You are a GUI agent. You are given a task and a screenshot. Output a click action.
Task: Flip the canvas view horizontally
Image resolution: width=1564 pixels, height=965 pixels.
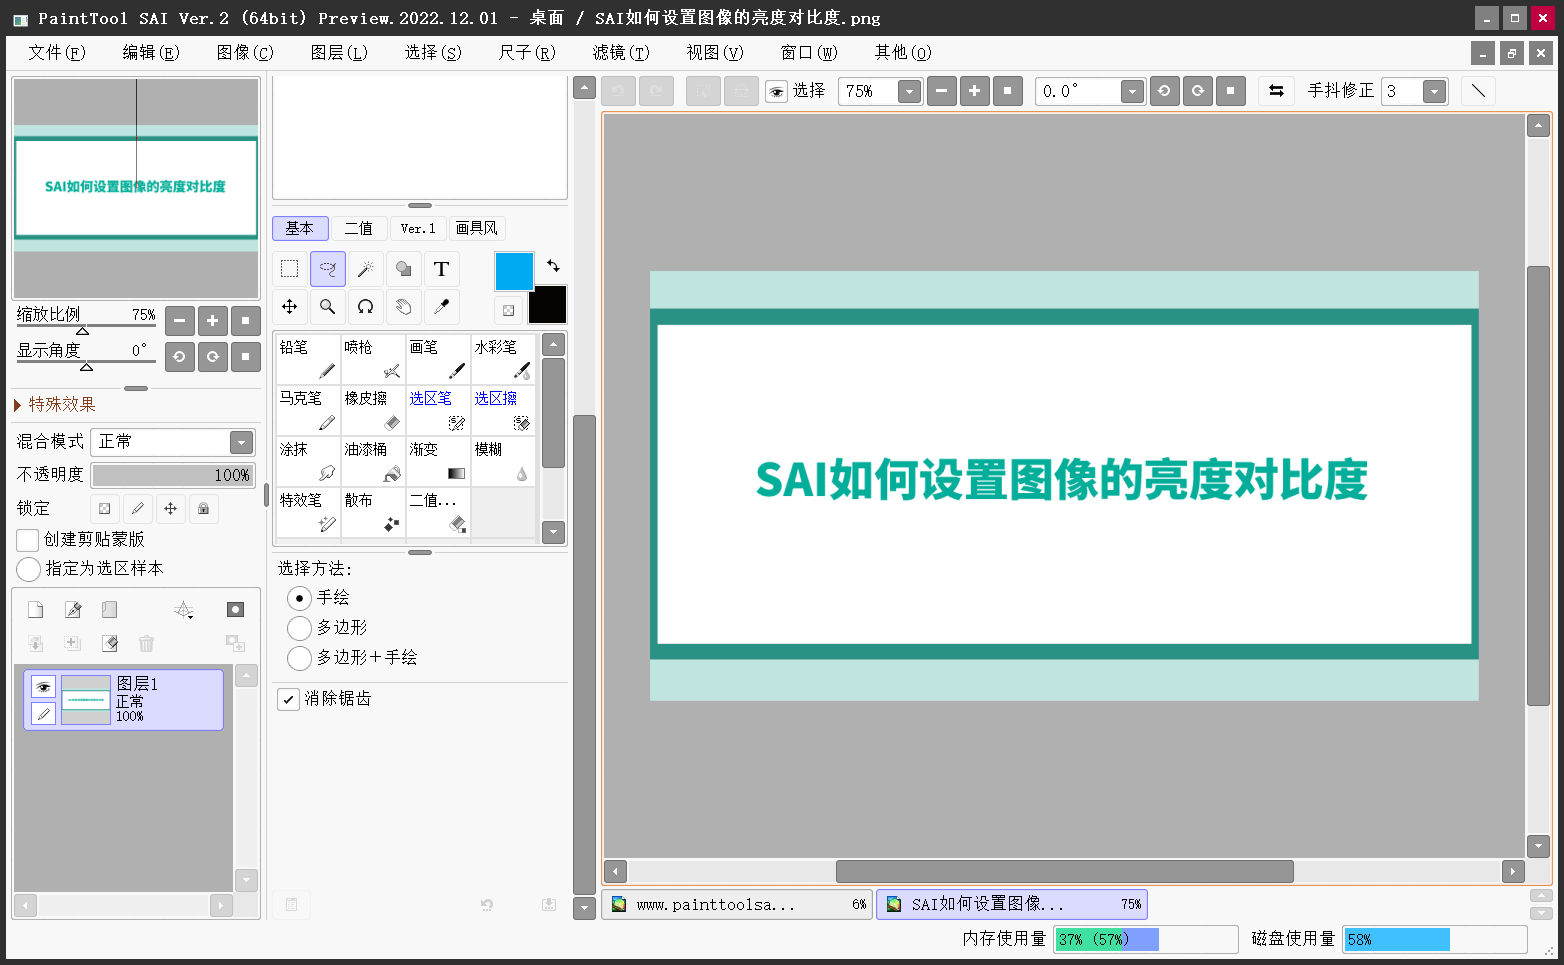pyautogui.click(x=1276, y=91)
